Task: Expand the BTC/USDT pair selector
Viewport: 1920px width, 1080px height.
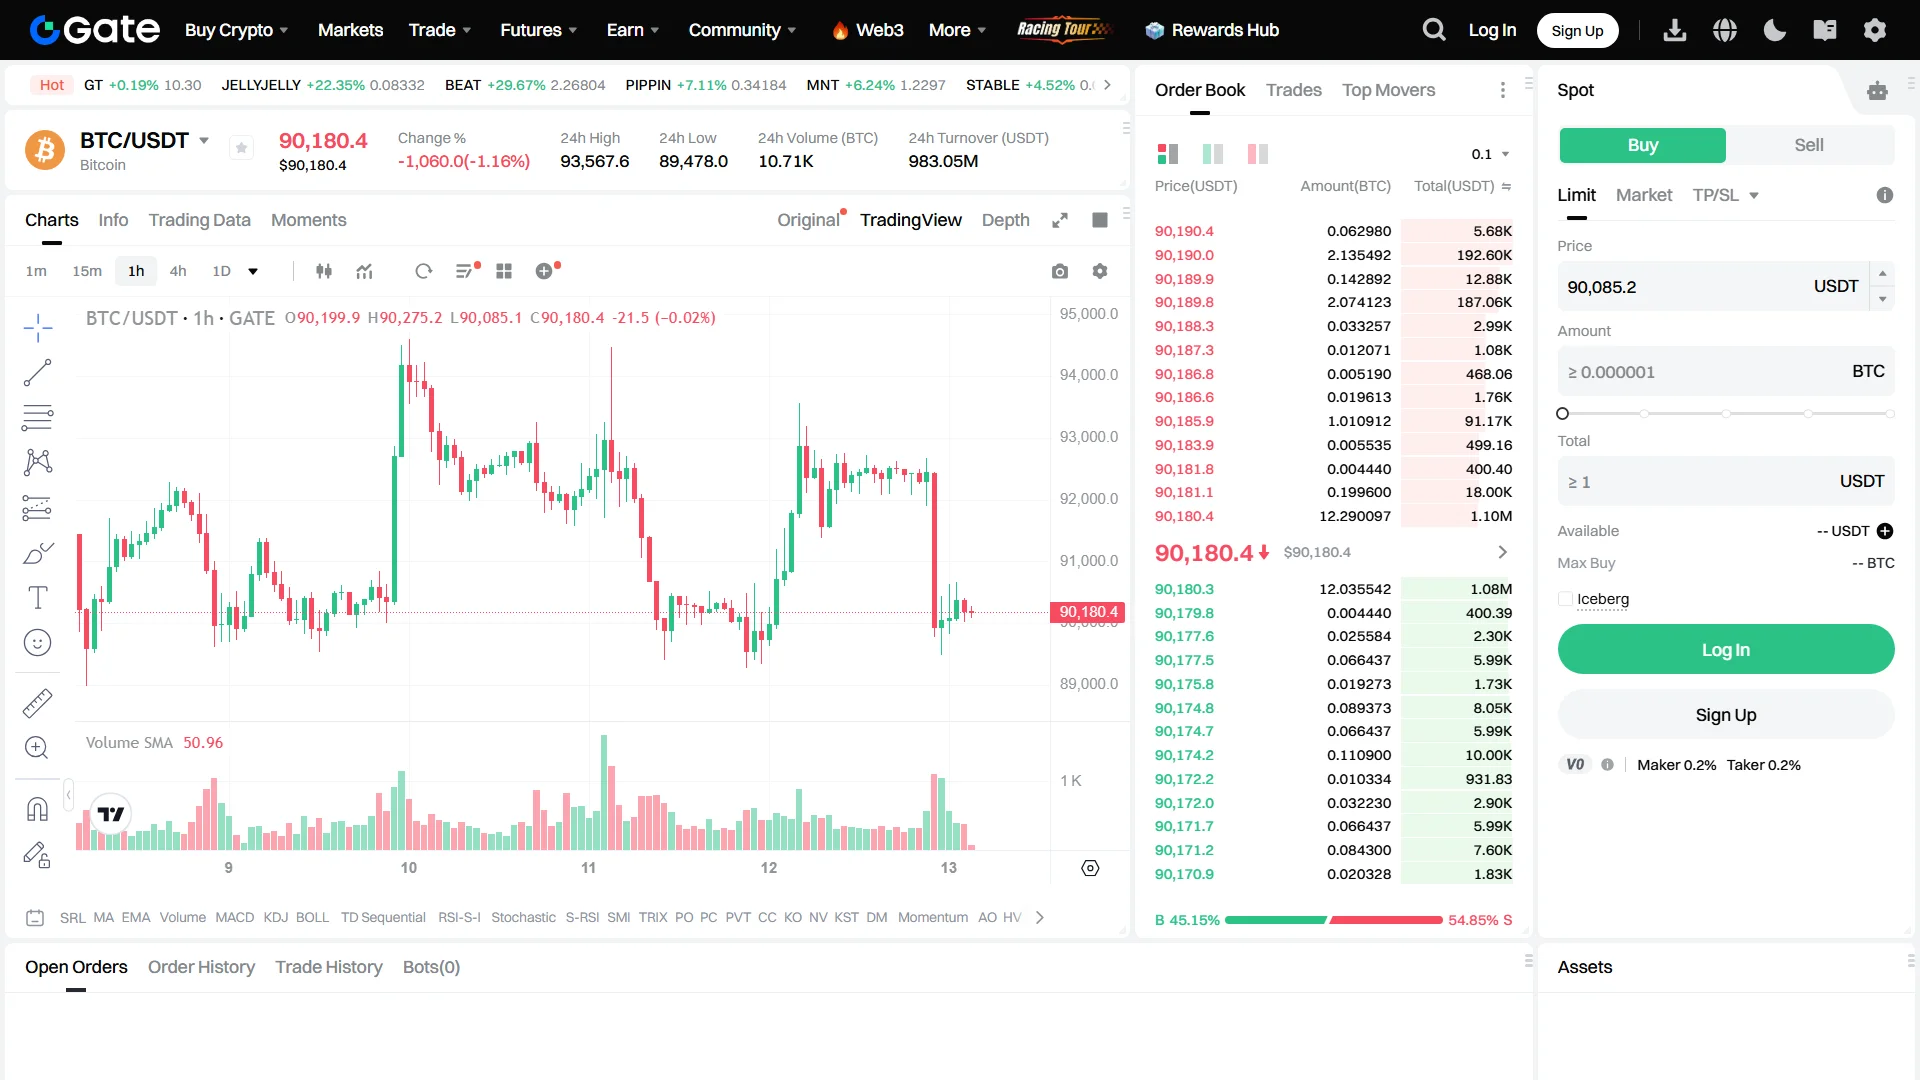Action: [x=204, y=141]
